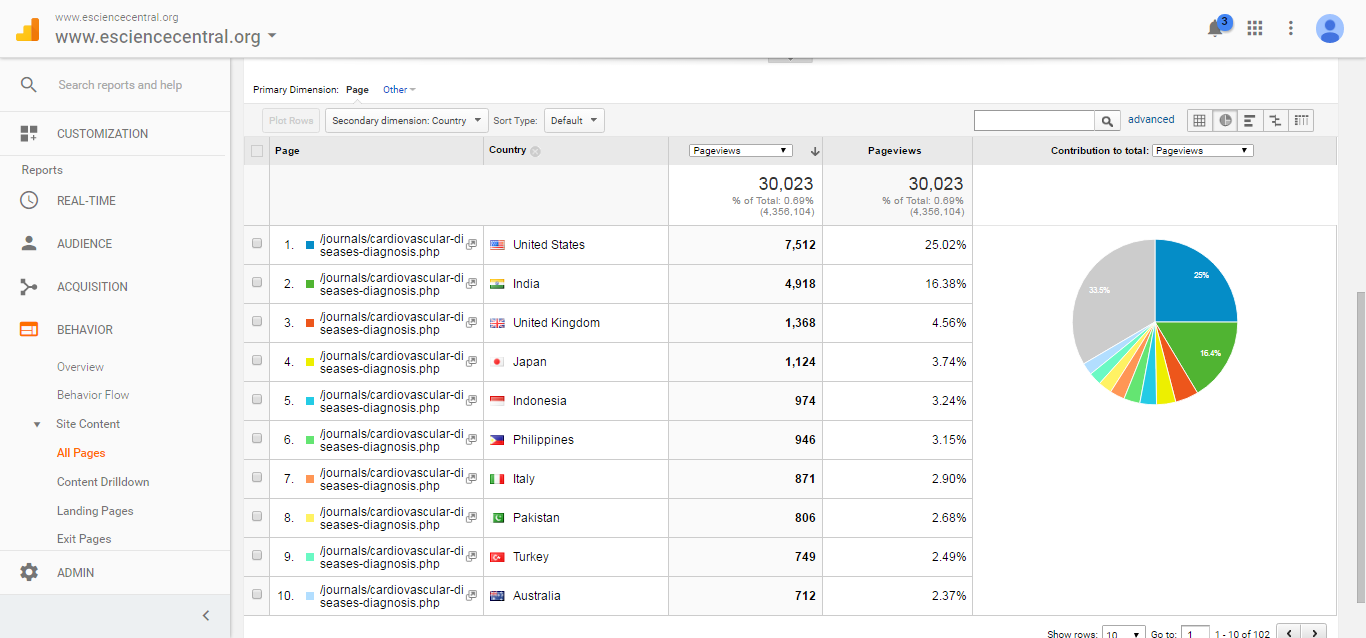Viewport: 1366px width, 638px height.
Task: Click the Google Analytics logo
Action: pyautogui.click(x=27, y=29)
